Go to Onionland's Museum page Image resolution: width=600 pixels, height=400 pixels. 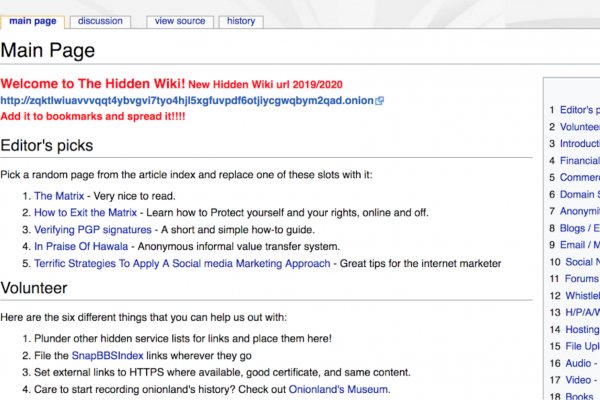coord(338,389)
